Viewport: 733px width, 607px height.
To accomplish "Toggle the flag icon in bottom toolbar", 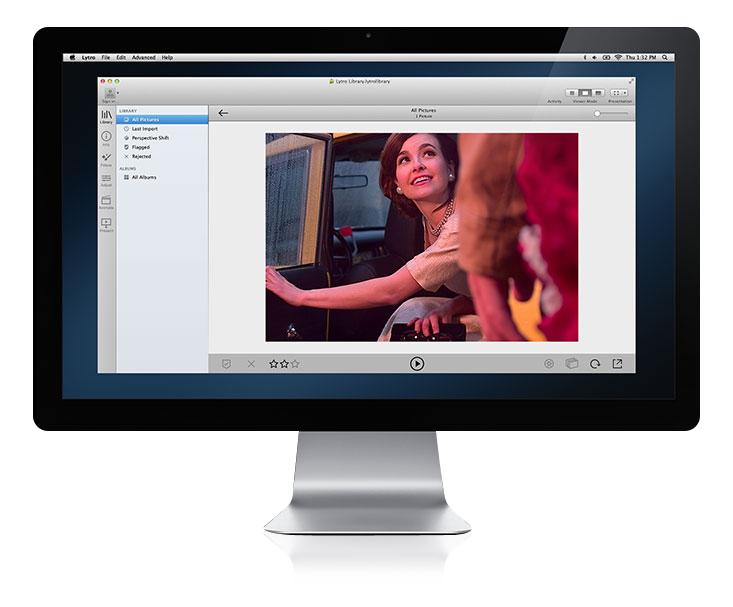I will pyautogui.click(x=227, y=364).
